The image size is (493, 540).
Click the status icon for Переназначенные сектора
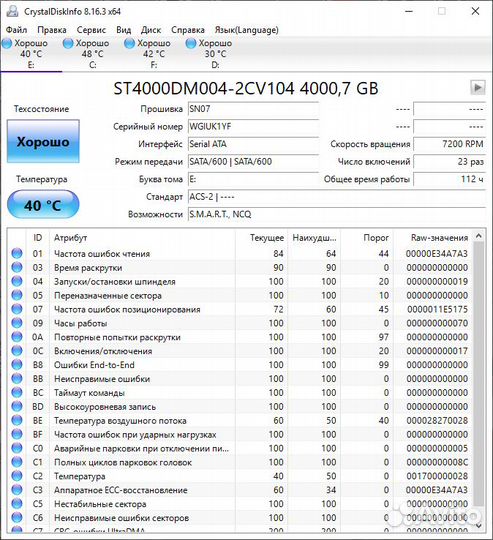point(17,295)
